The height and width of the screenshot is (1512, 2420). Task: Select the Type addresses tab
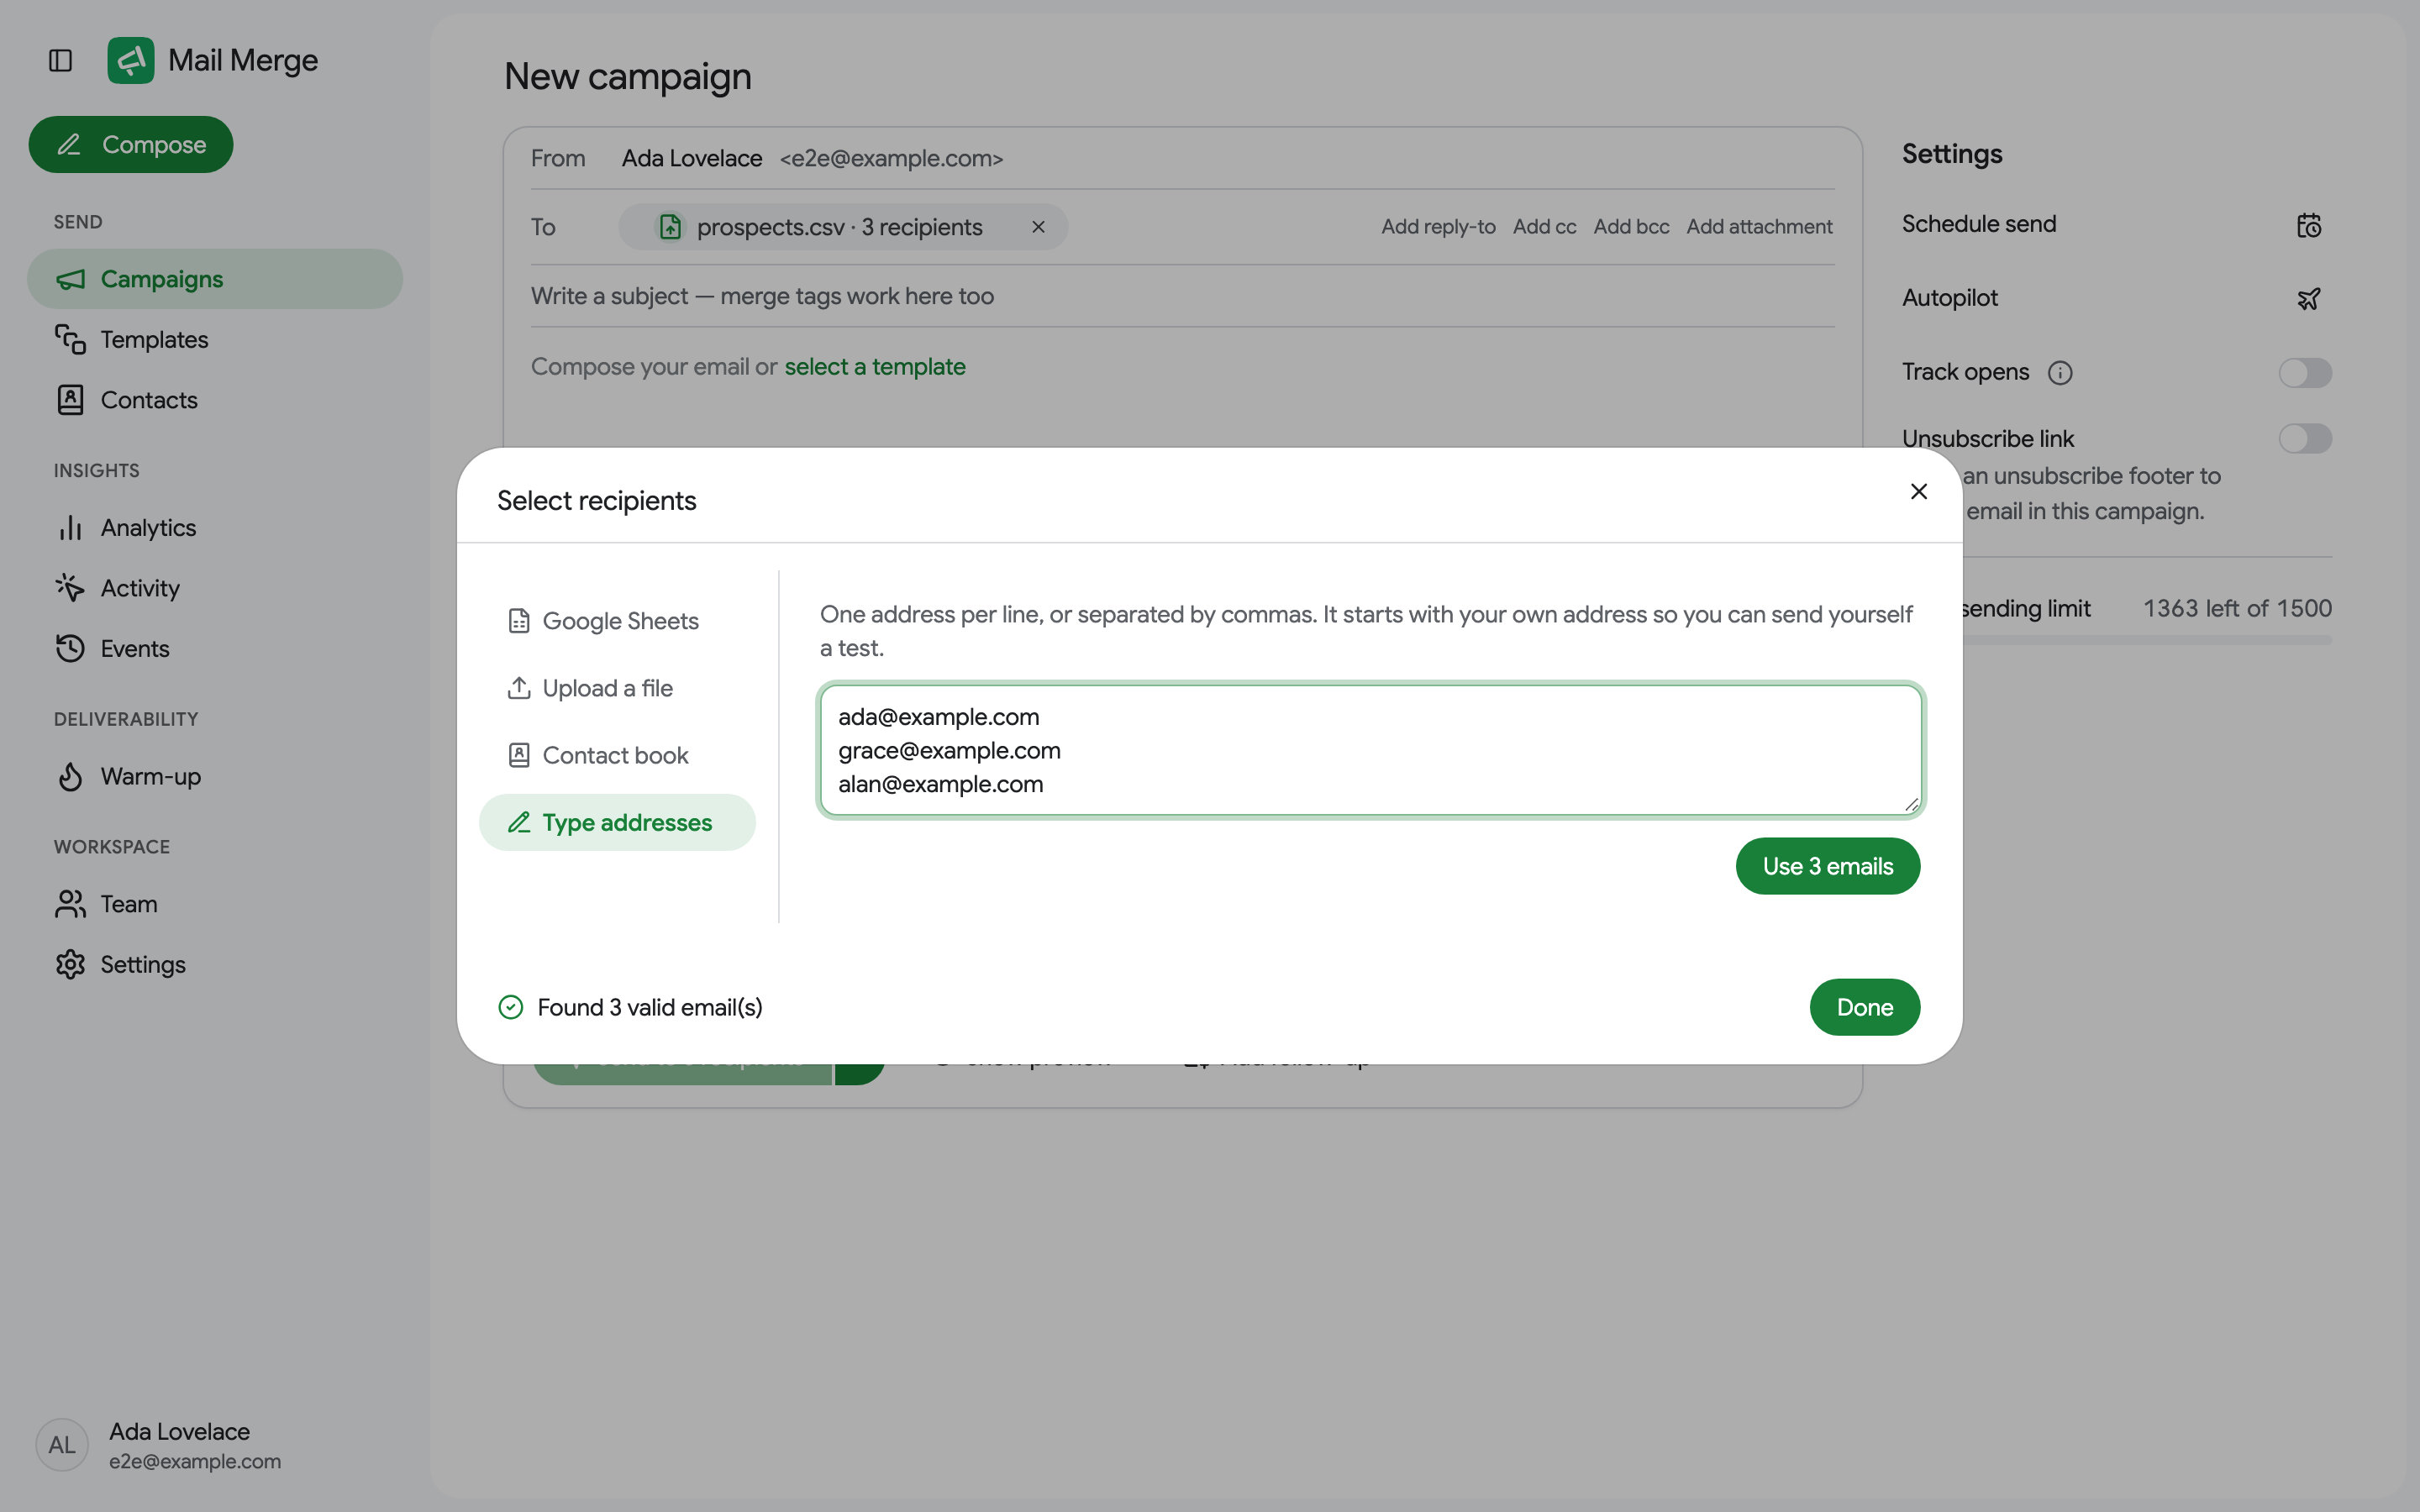tap(617, 822)
